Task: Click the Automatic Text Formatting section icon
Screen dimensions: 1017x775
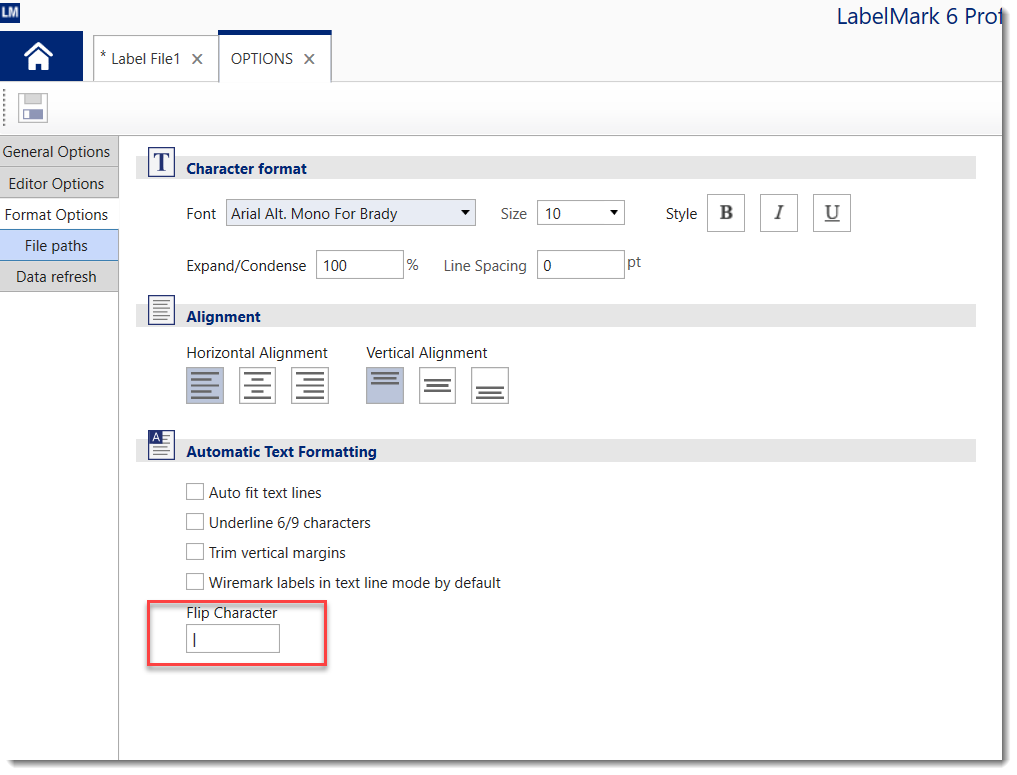Action: click(162, 445)
